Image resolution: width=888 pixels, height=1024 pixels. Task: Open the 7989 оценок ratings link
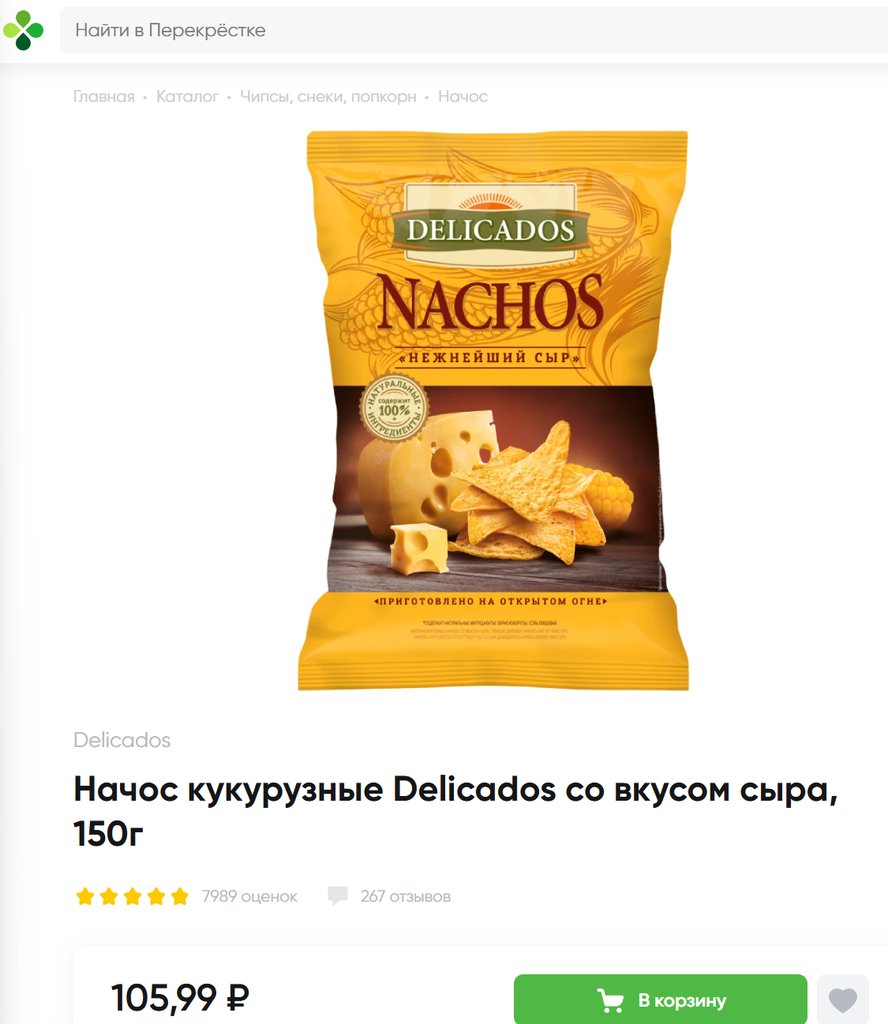(x=249, y=896)
